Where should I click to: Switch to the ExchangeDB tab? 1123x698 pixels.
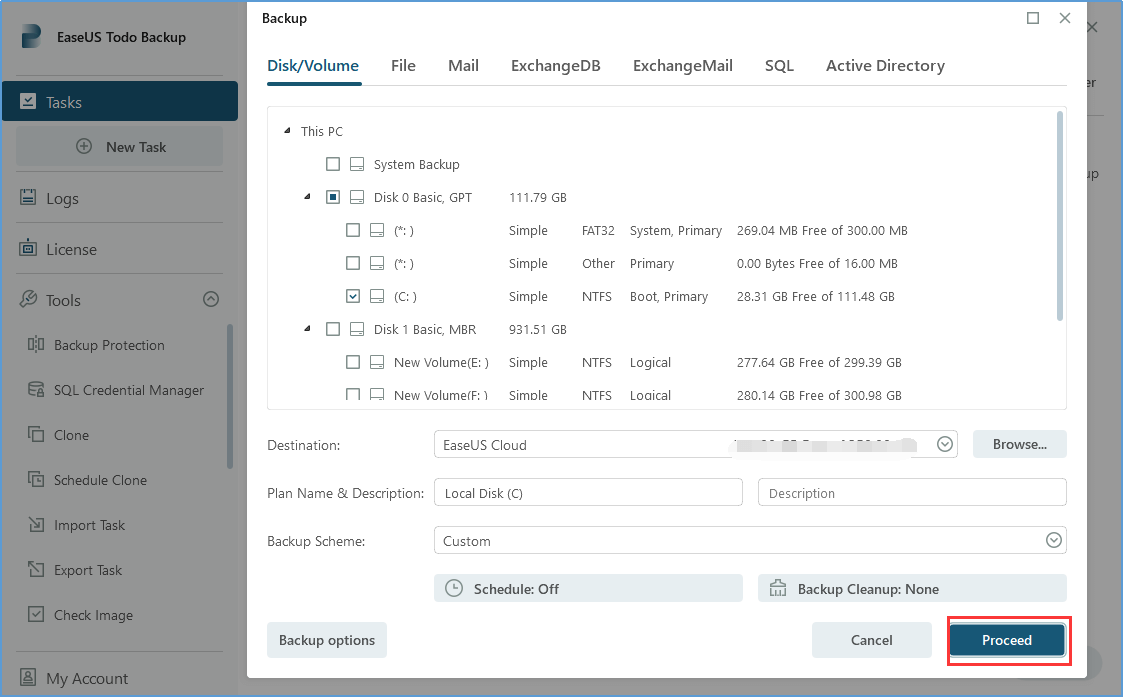[555, 65]
